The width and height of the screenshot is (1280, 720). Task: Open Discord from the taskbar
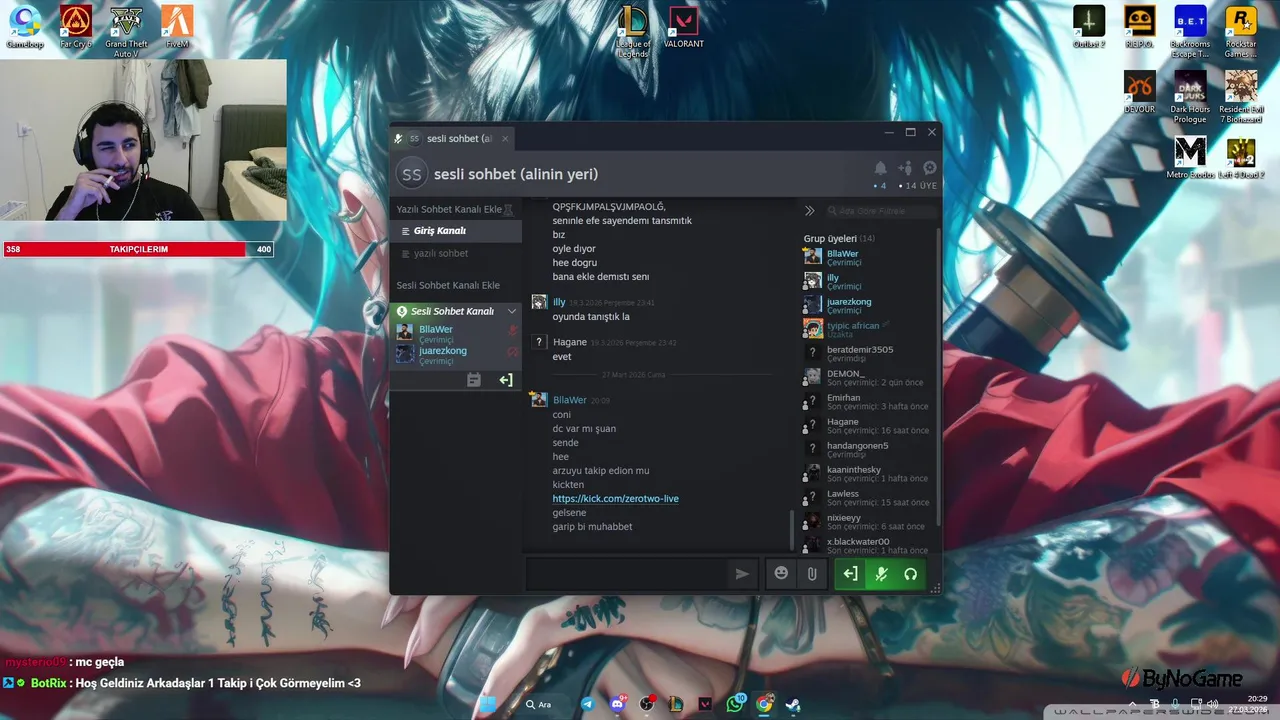tap(617, 704)
